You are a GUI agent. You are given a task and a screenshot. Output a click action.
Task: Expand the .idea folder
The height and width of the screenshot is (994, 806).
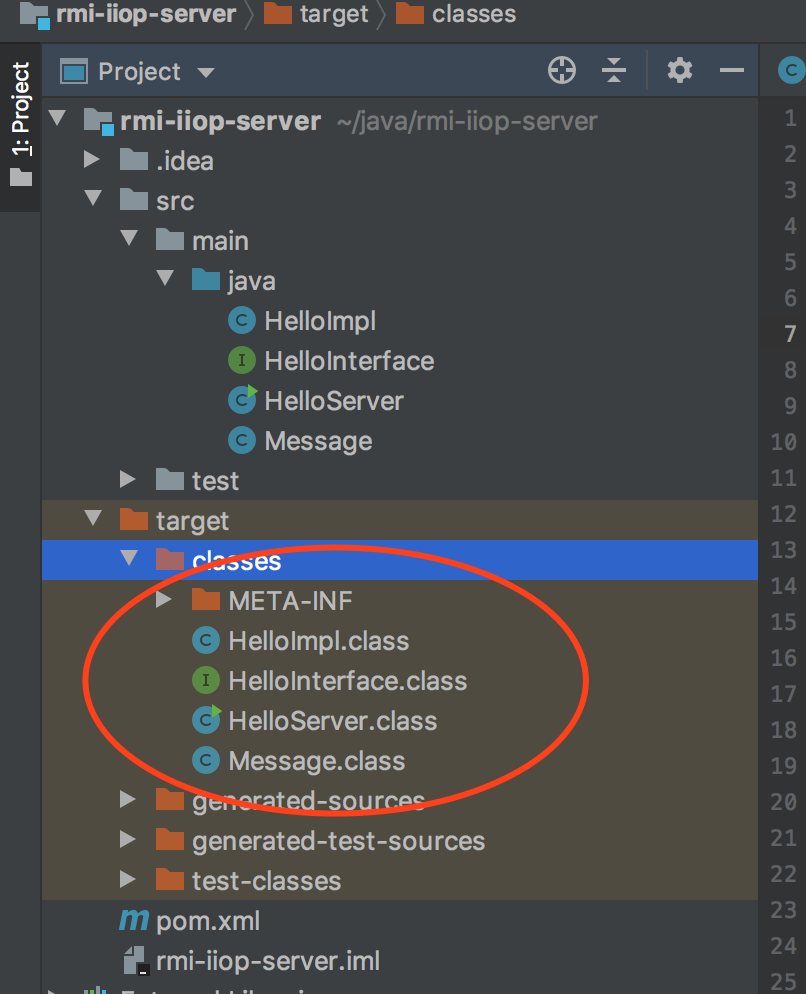click(x=92, y=159)
